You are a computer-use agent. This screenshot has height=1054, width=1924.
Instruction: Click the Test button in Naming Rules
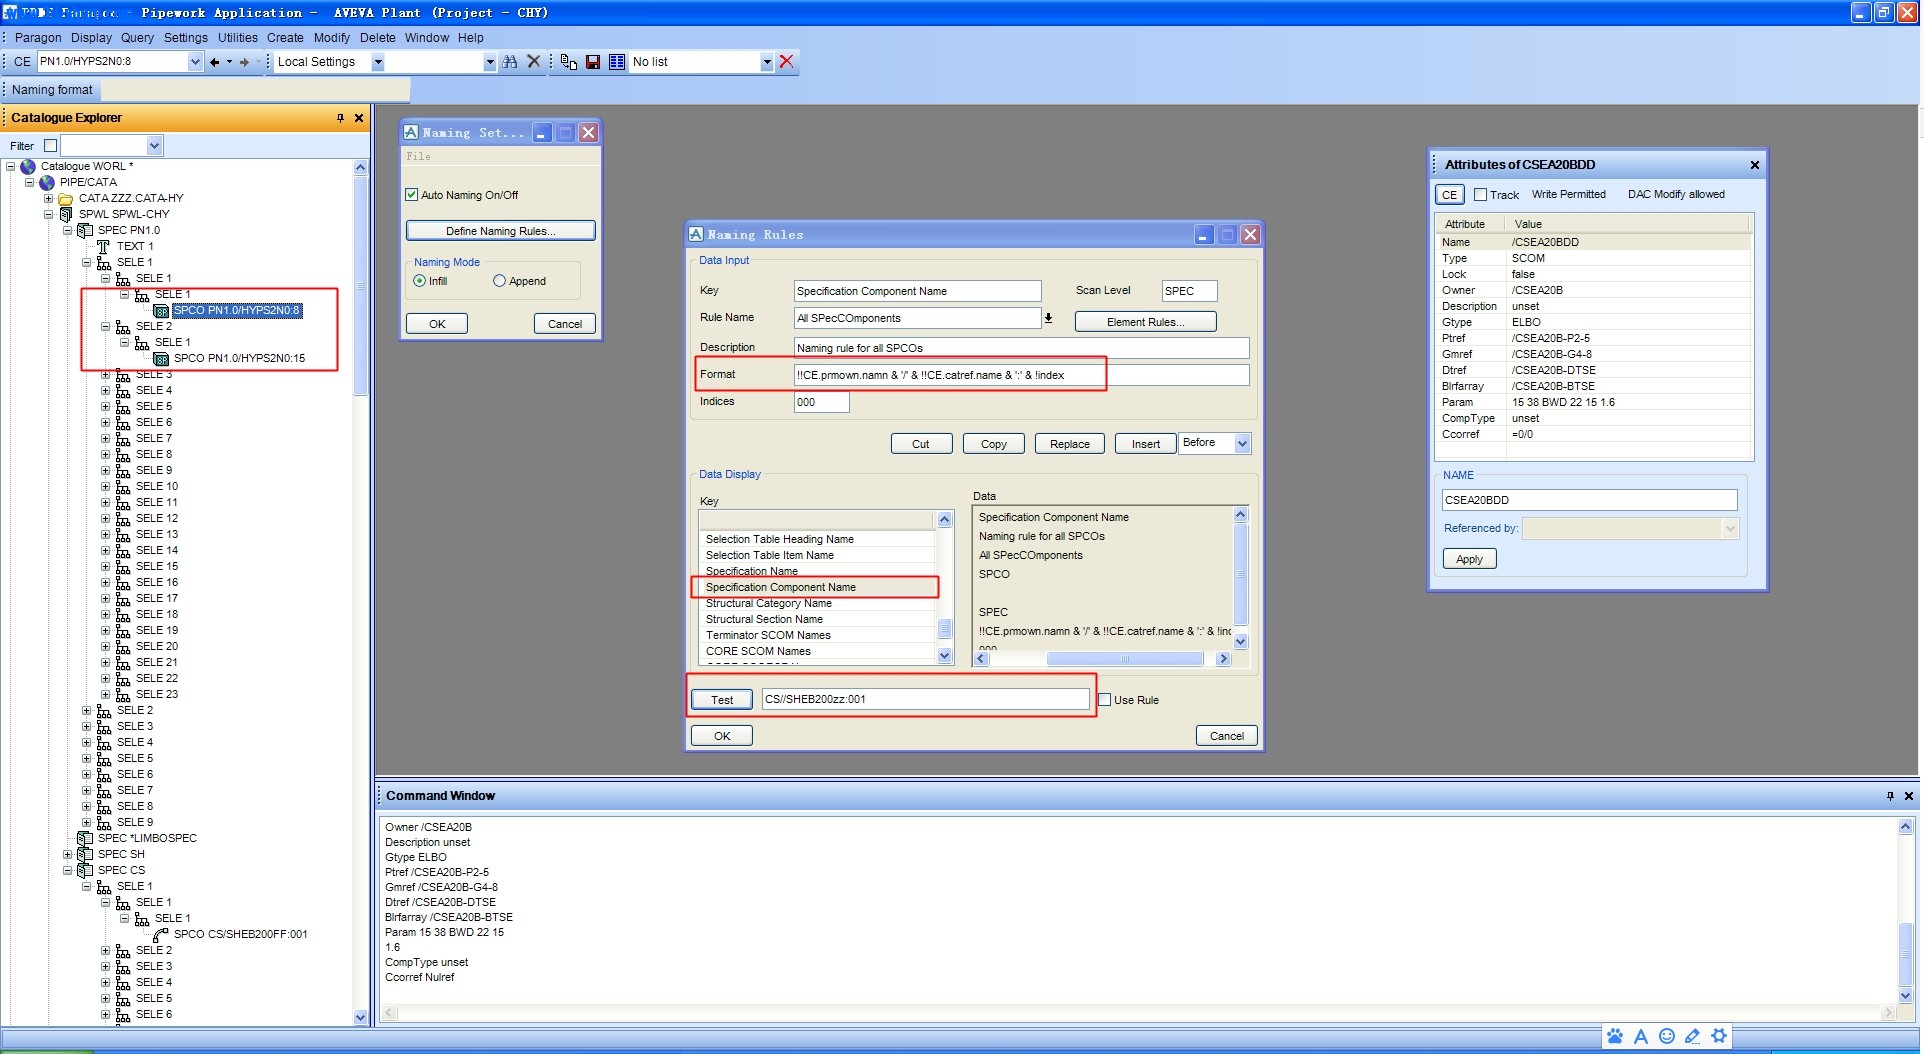pyautogui.click(x=722, y=700)
